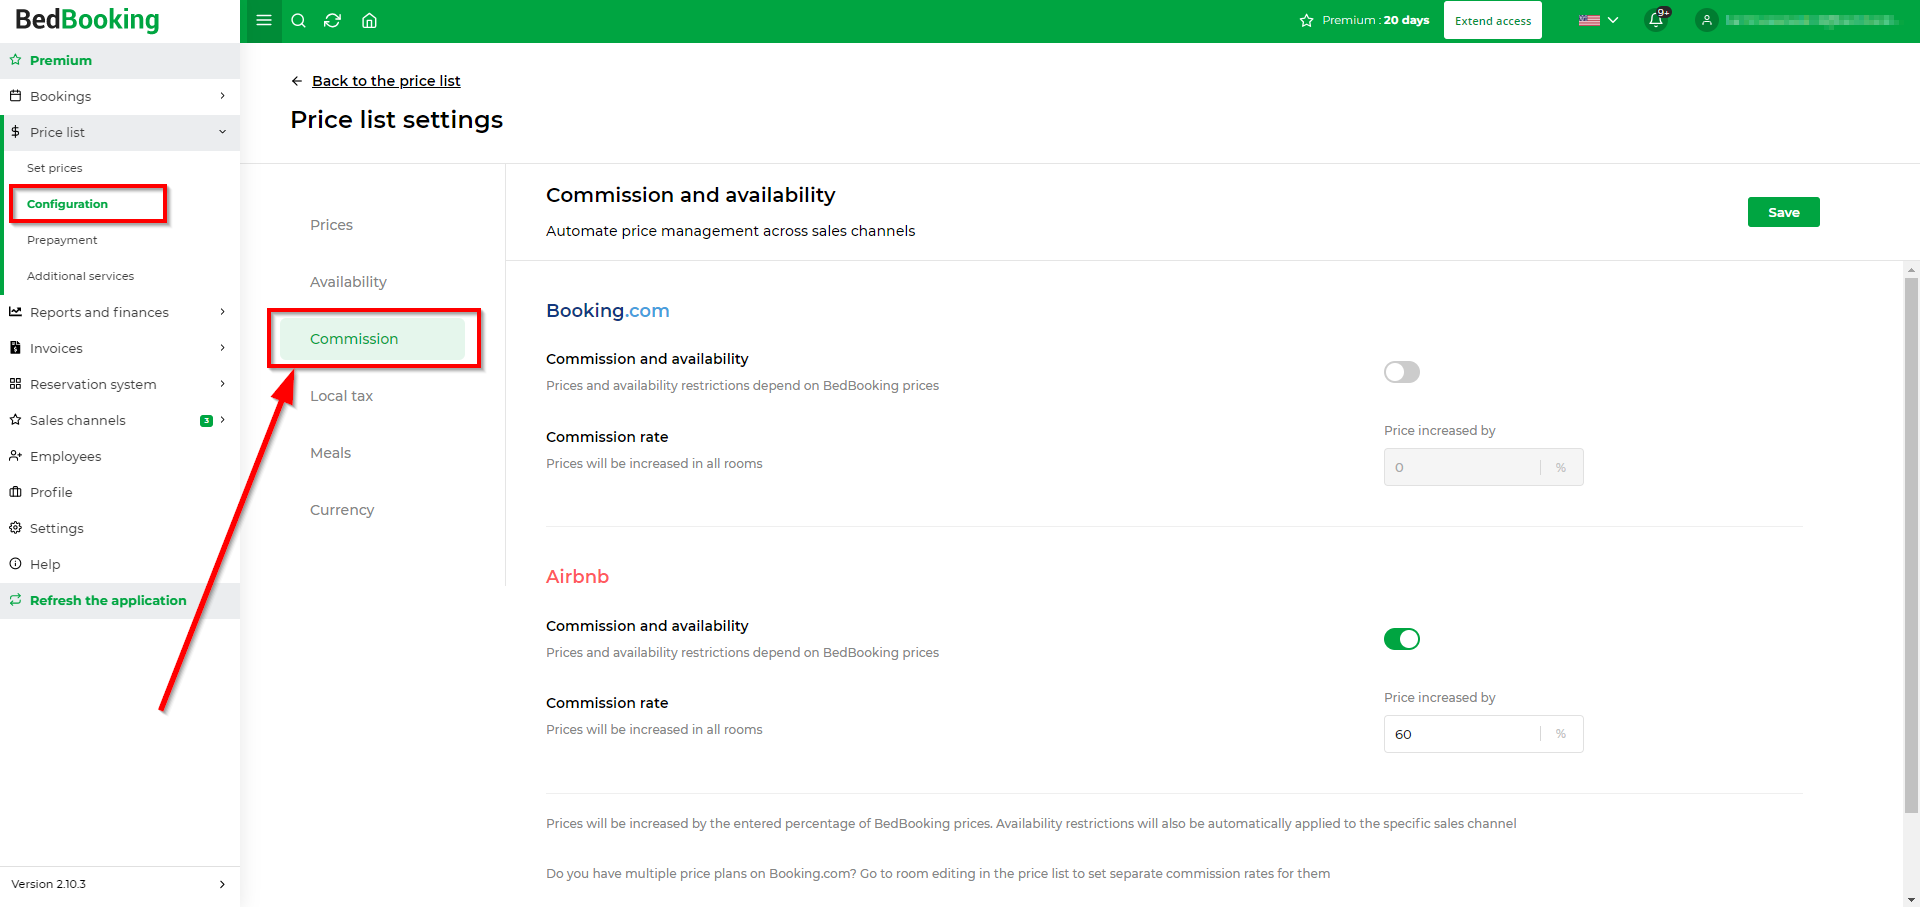Click the back arrow icon before price list link
The height and width of the screenshot is (907, 1920).
tap(297, 81)
